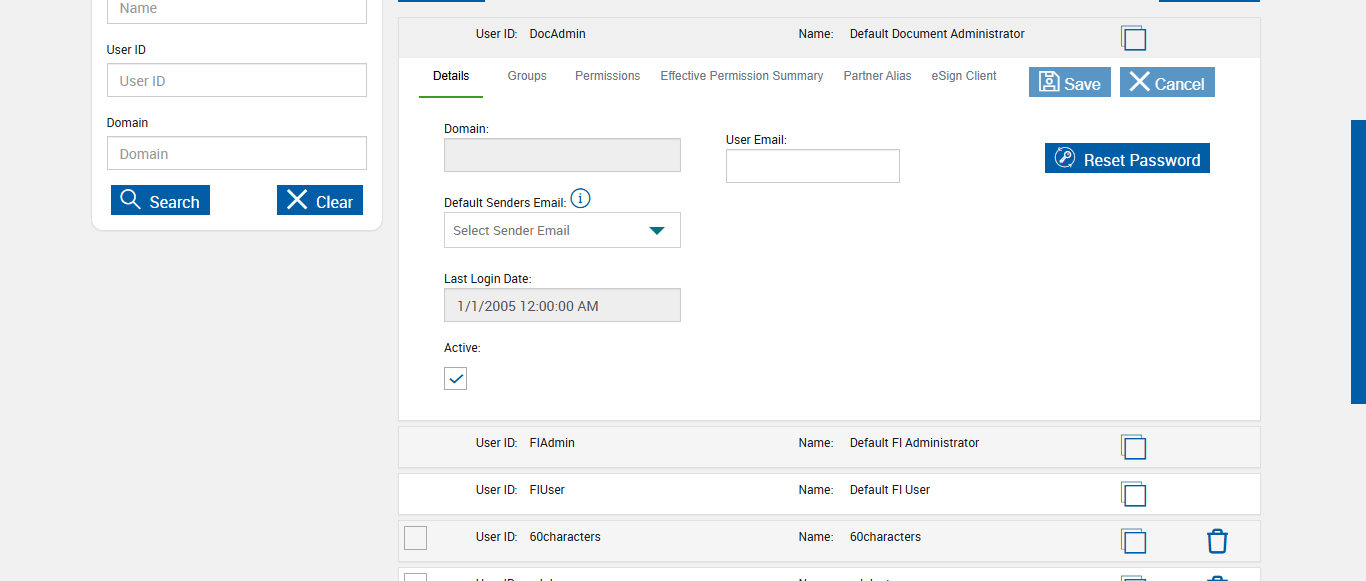Click the copy icon for 60characters user
This screenshot has height=581, width=1366.
point(1133,541)
